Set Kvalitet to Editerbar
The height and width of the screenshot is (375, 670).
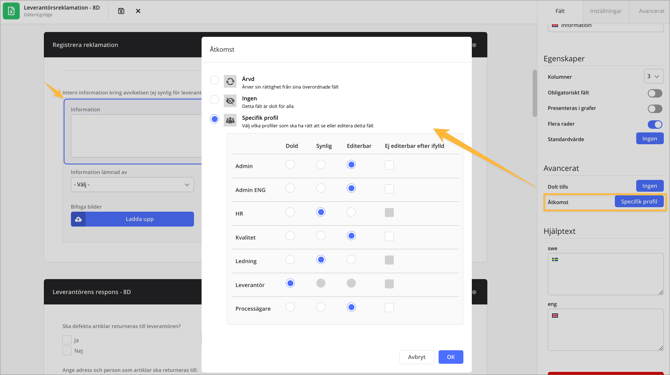tap(351, 236)
